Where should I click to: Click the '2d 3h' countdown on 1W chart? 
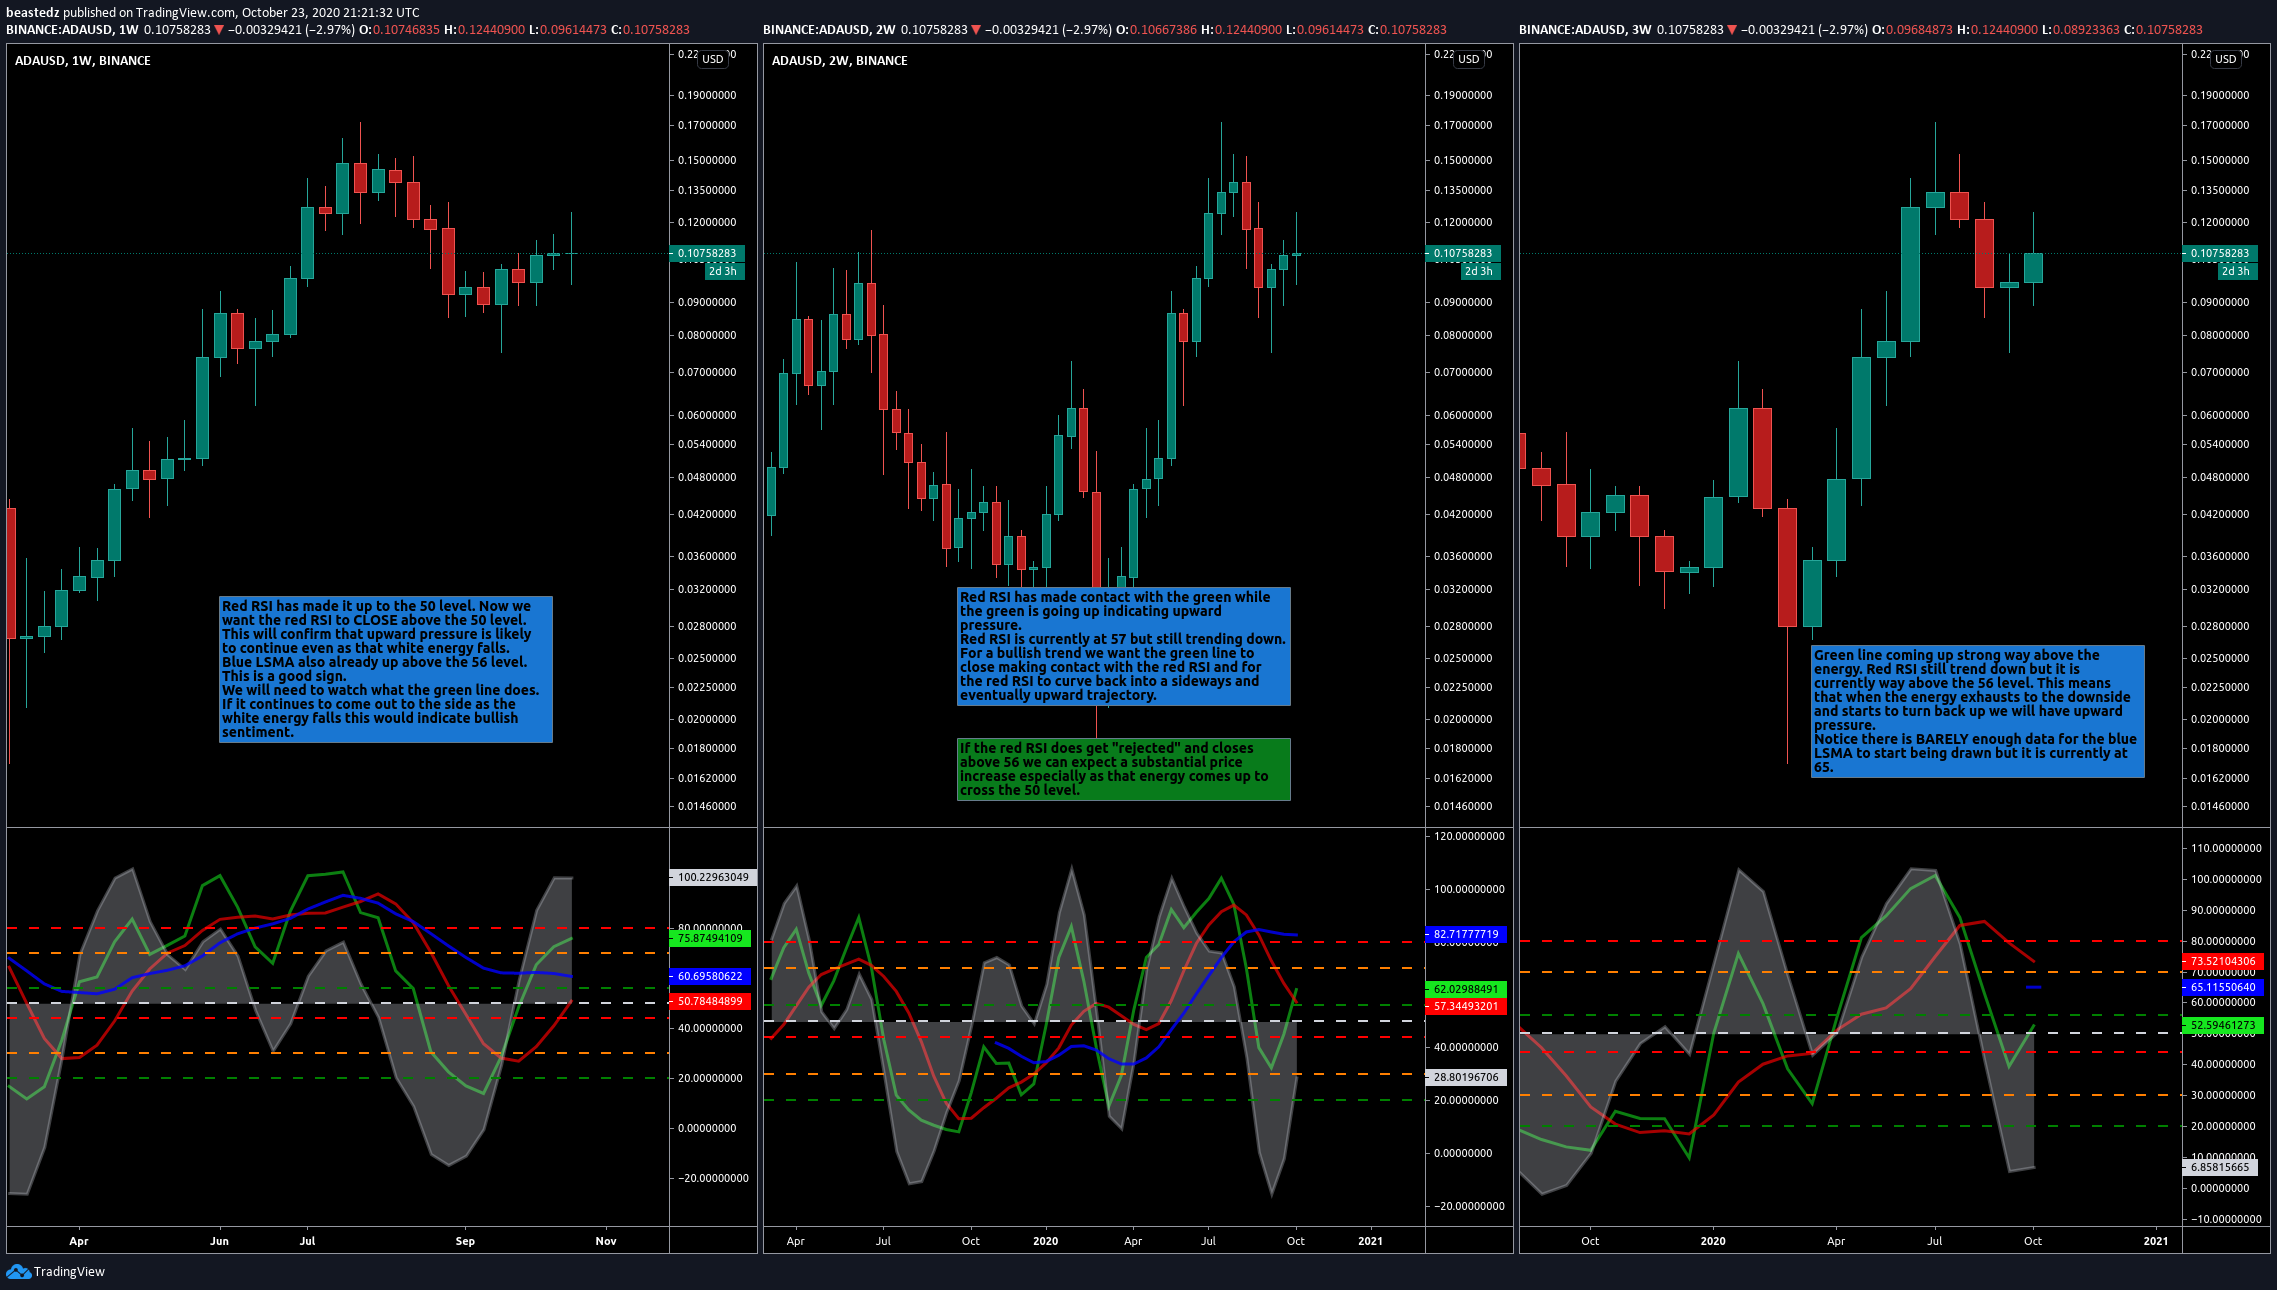(723, 271)
